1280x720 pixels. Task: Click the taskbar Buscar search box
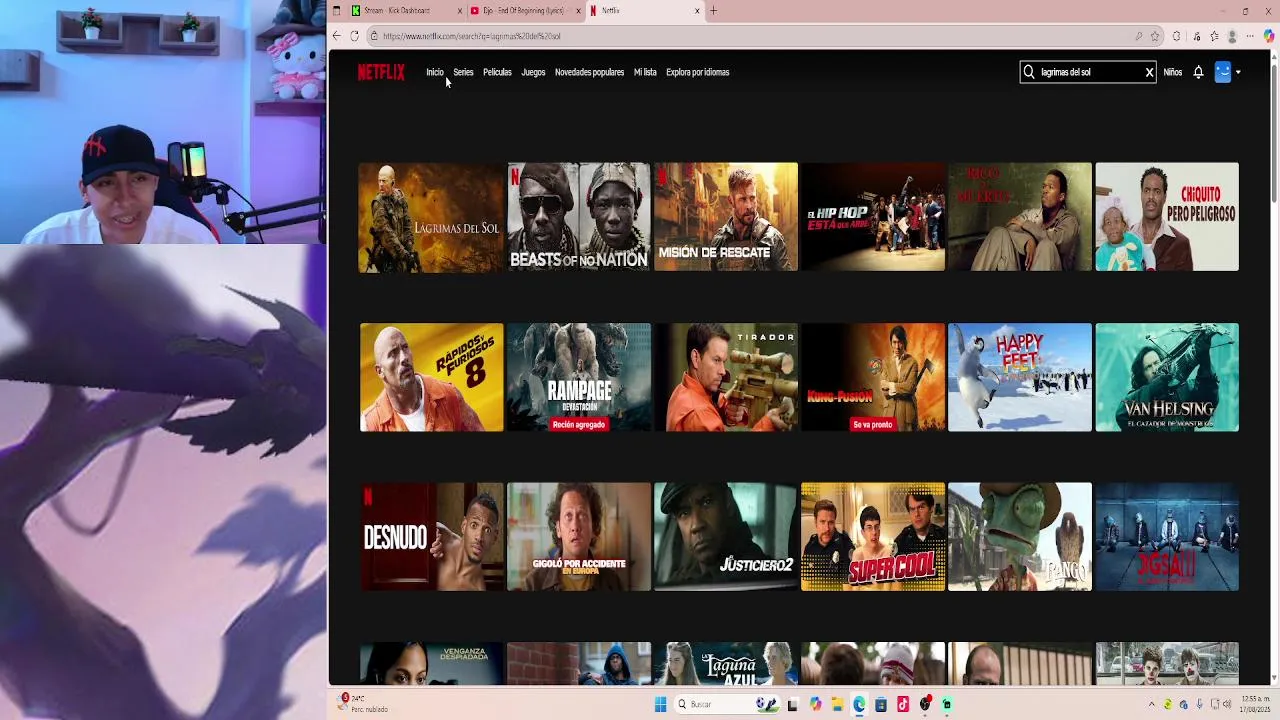pos(727,704)
